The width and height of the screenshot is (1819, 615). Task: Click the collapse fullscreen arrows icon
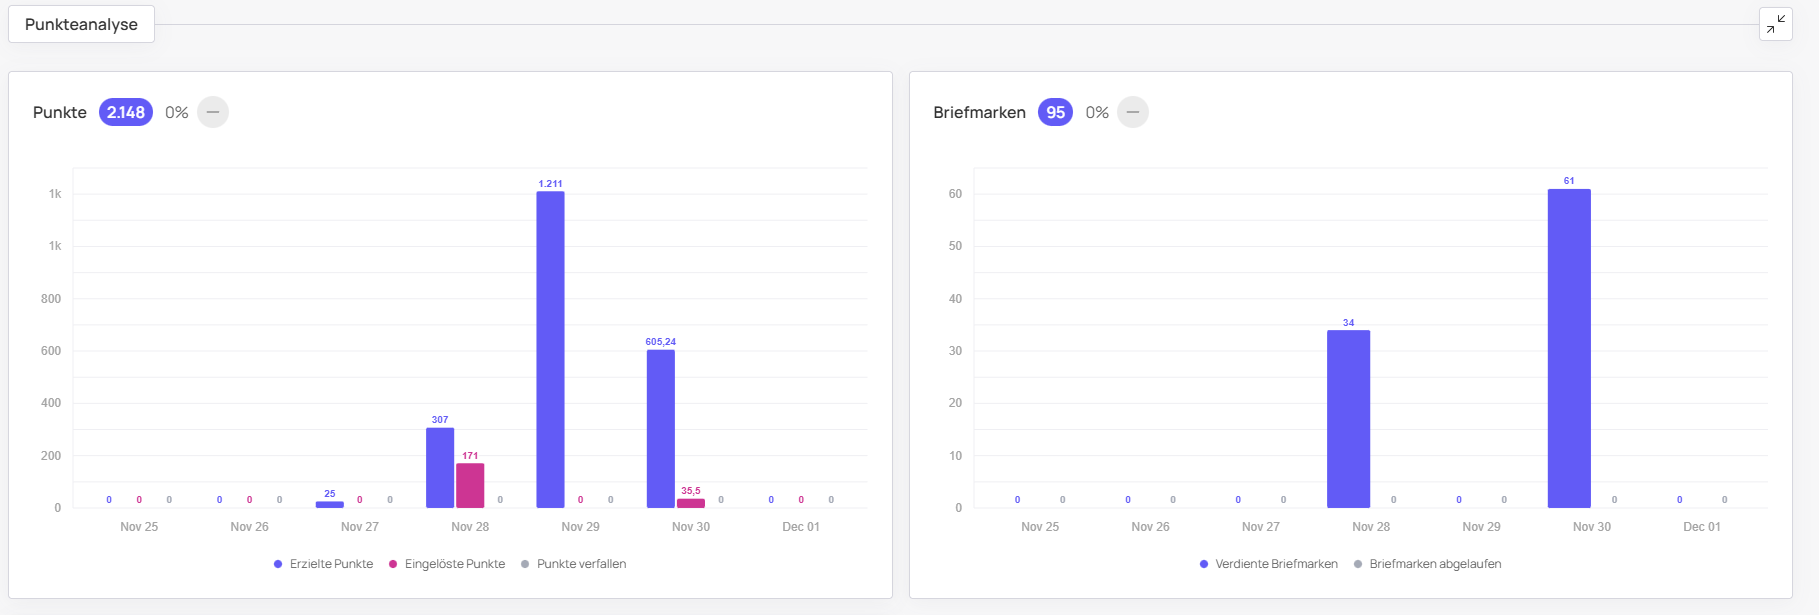click(1775, 24)
